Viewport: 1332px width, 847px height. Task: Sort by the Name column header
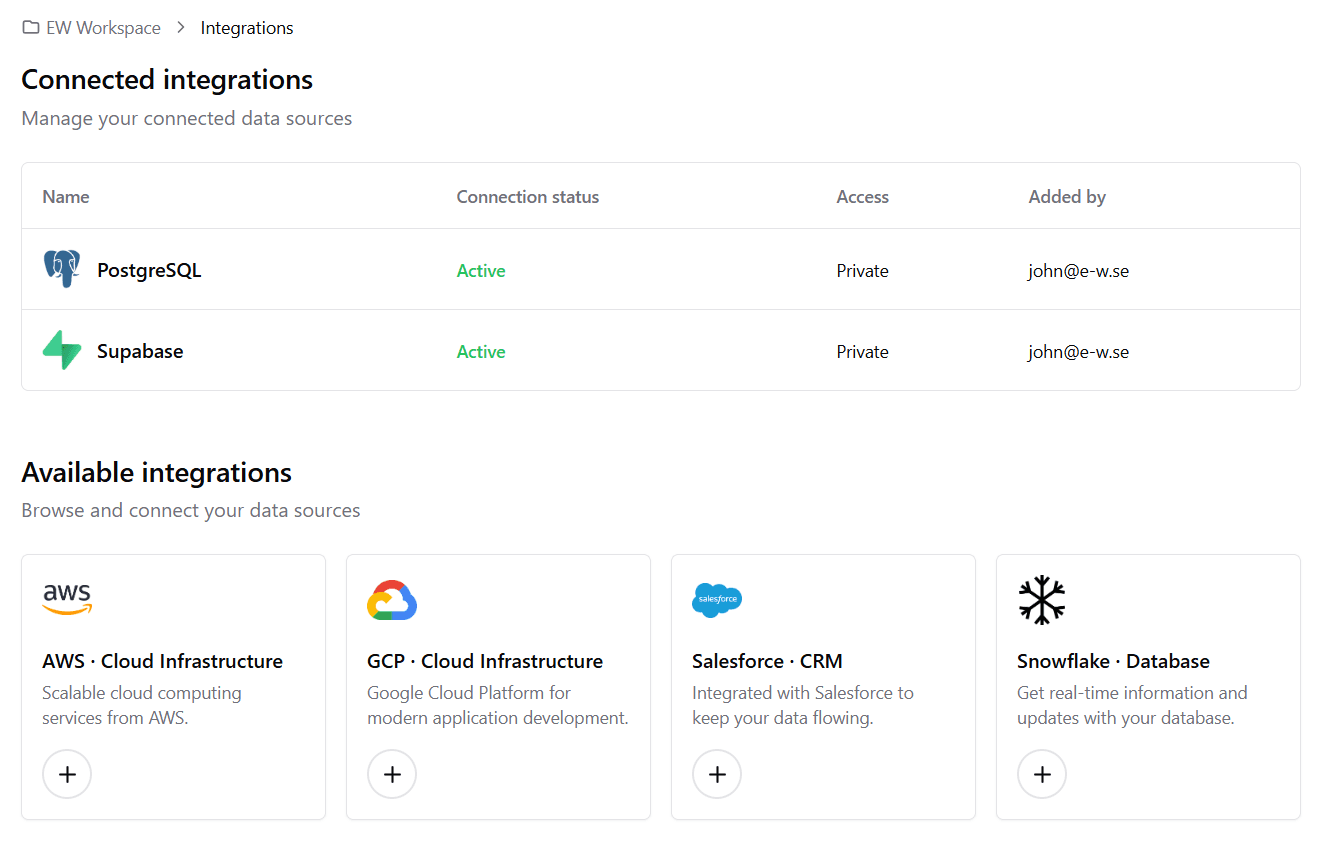pos(66,197)
